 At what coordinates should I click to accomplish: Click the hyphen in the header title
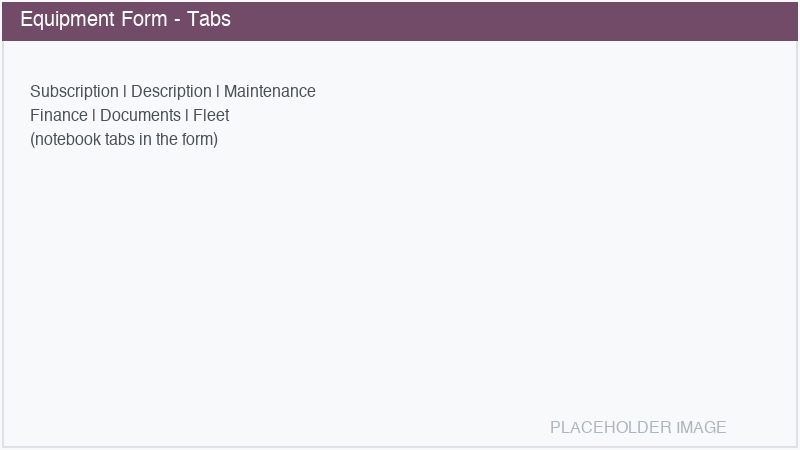178,19
